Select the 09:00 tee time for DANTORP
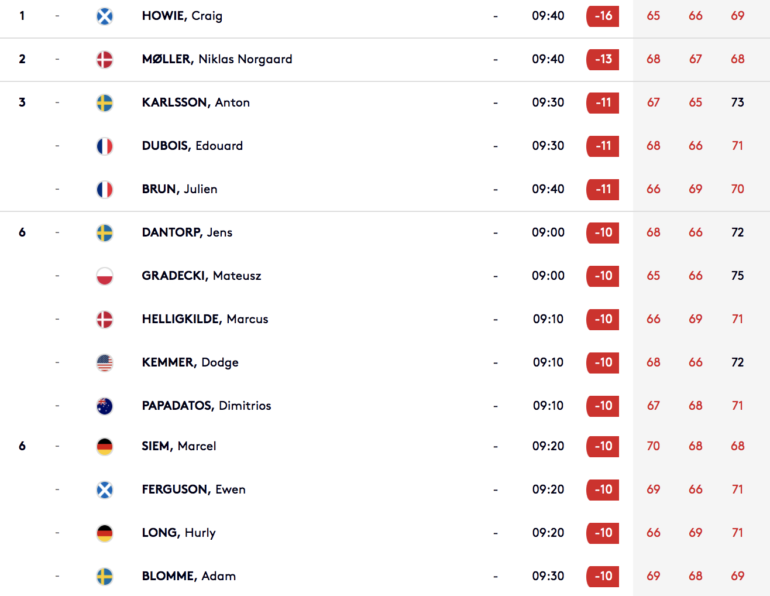Image resolution: width=770 pixels, height=596 pixels. pyautogui.click(x=548, y=232)
